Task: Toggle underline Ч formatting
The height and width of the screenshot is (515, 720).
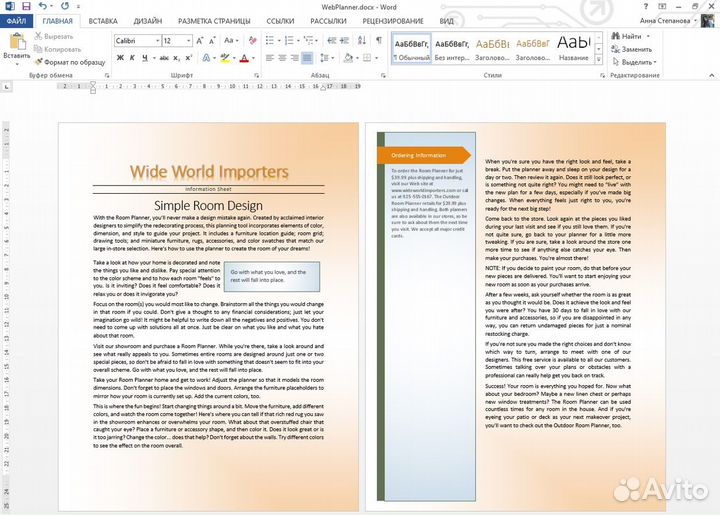Action: 145,58
